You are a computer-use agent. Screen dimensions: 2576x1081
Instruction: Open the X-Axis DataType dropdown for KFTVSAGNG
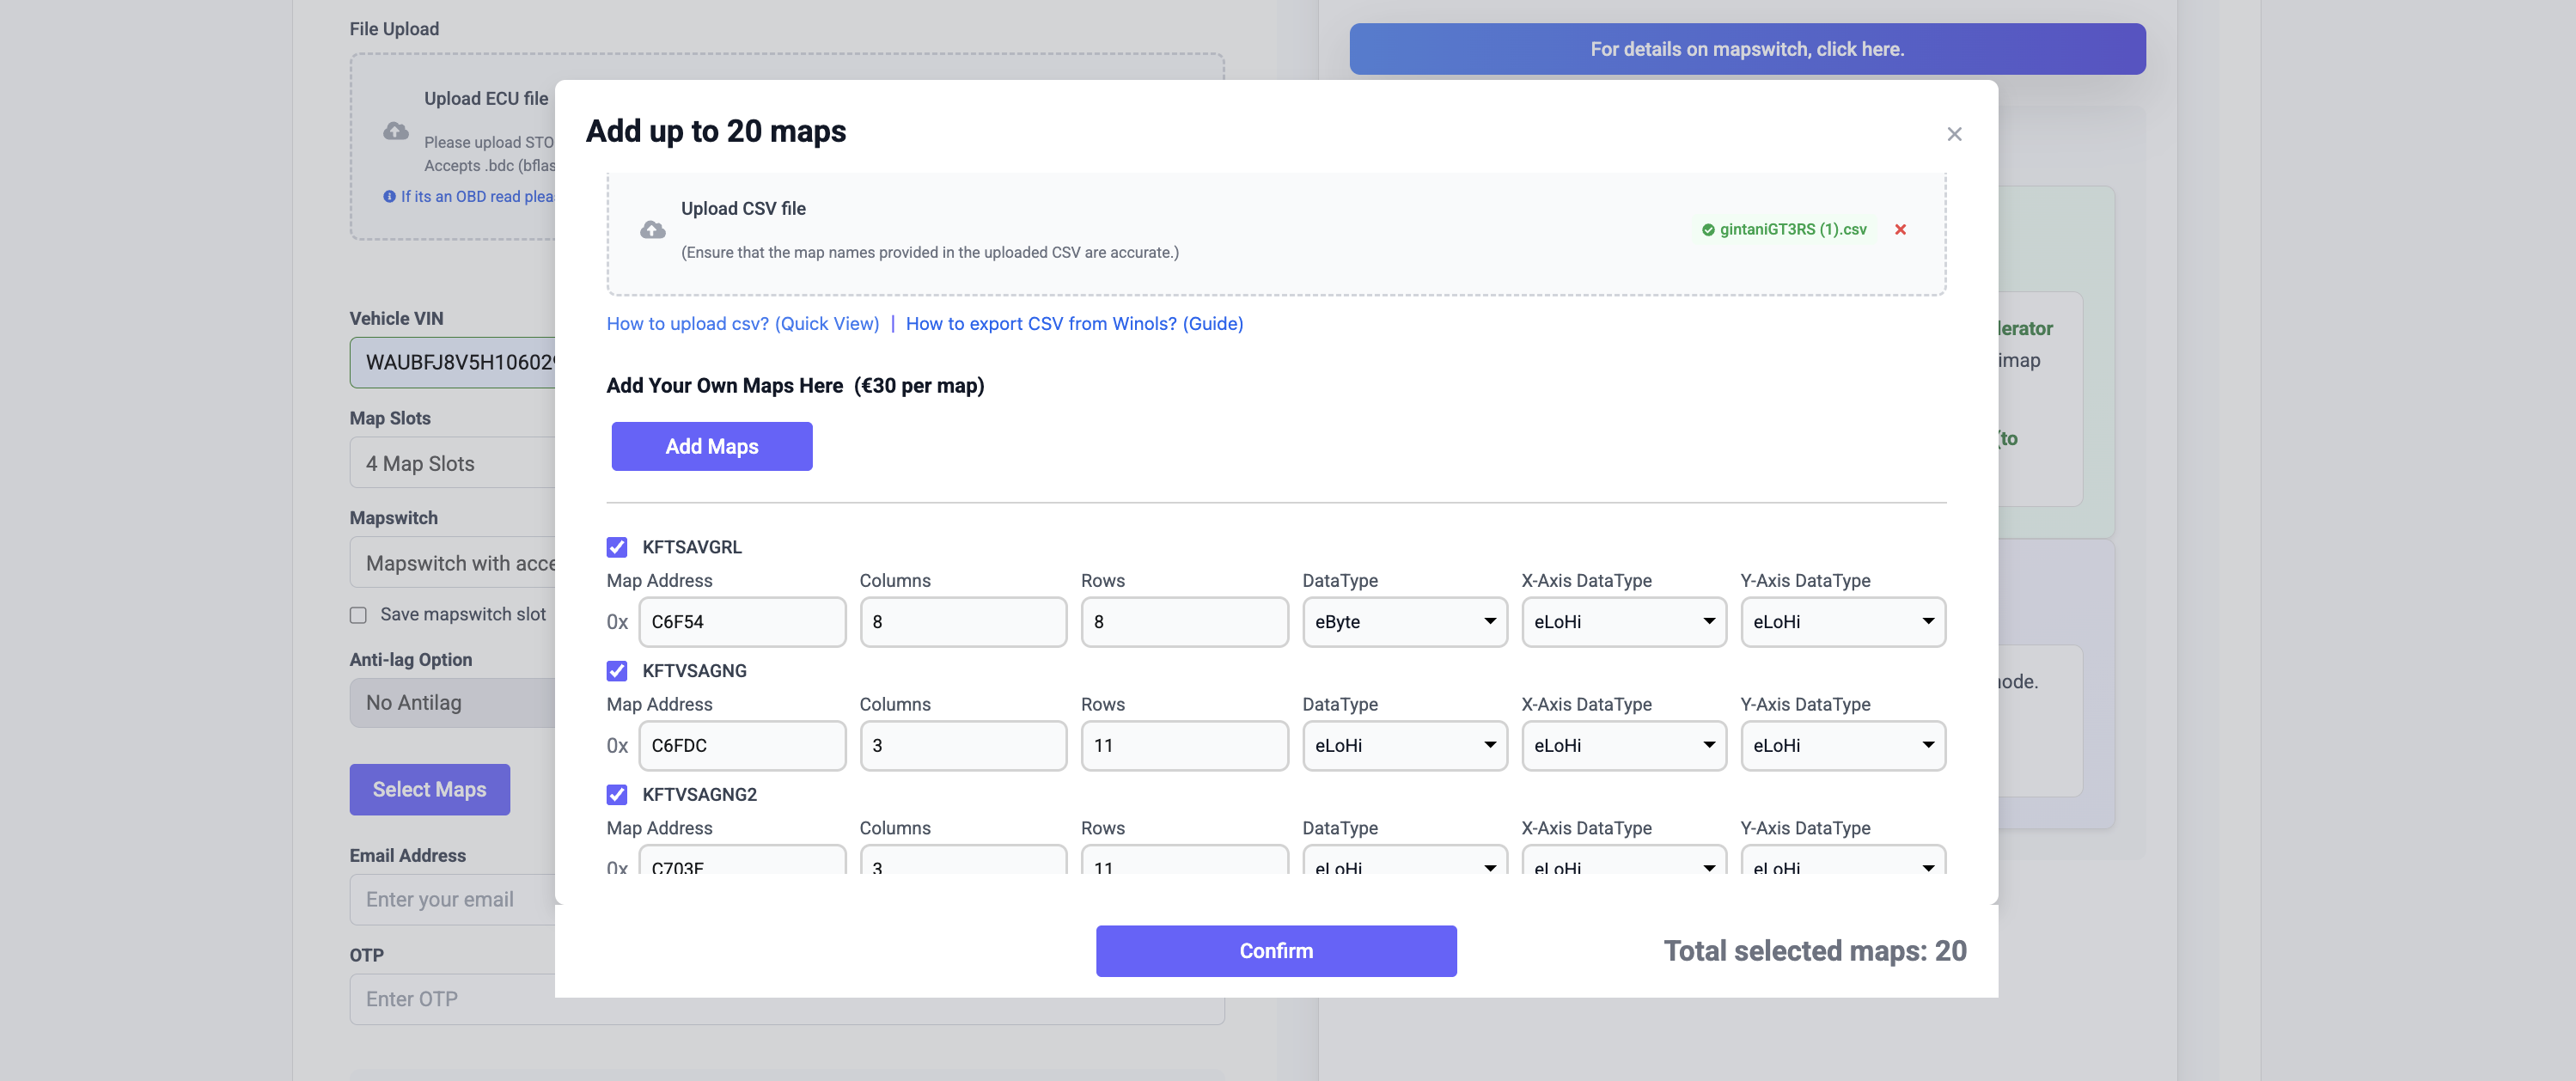pyautogui.click(x=1623, y=745)
